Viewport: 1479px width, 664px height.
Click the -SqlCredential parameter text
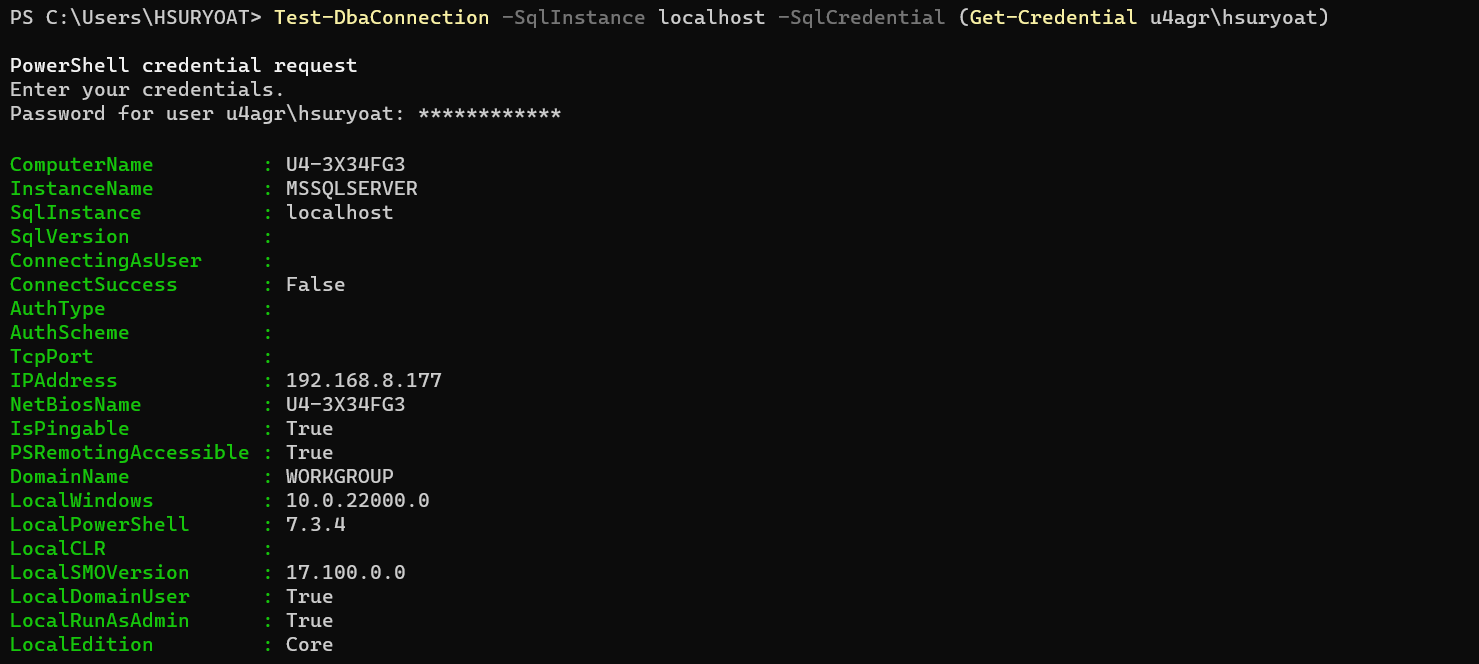pos(861,17)
